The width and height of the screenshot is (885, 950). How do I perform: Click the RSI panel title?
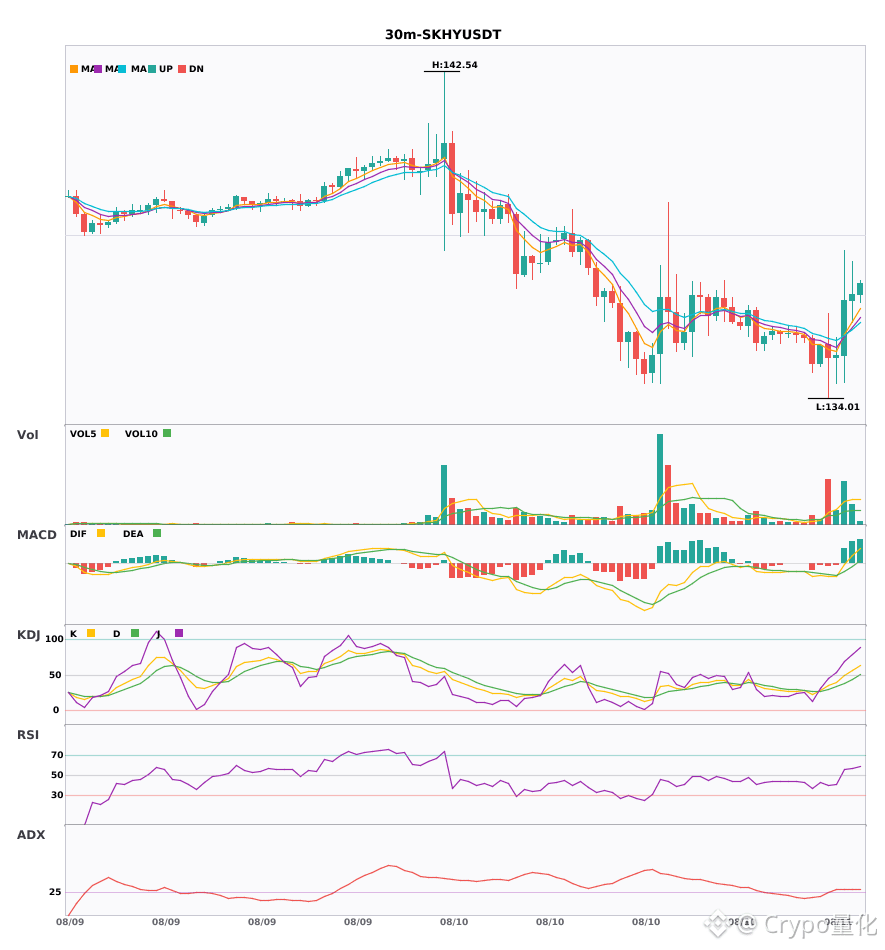(28, 735)
